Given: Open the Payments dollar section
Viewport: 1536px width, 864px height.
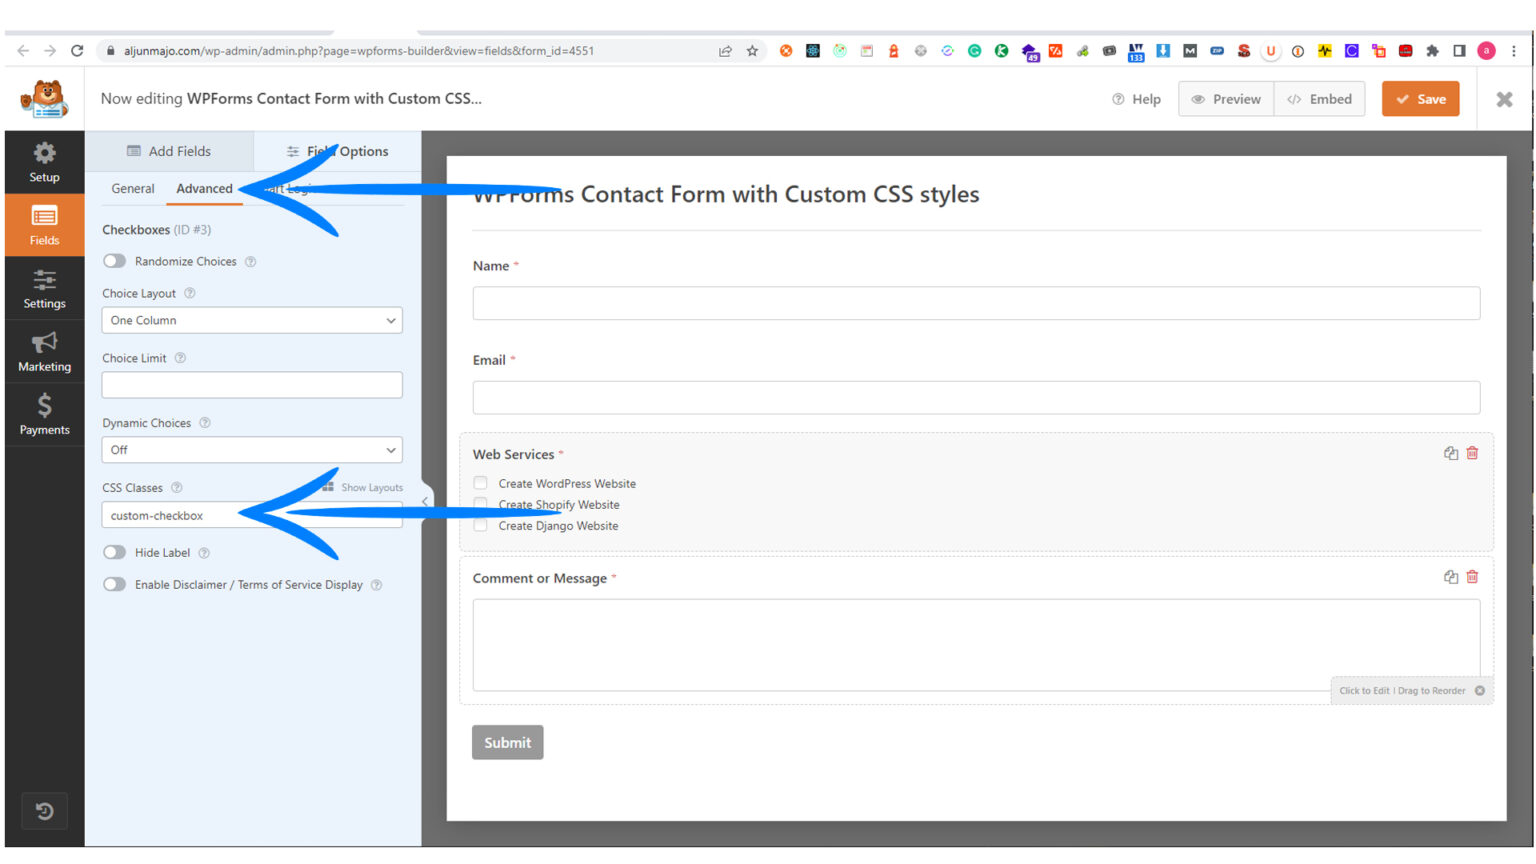Looking at the screenshot, I should tap(44, 415).
